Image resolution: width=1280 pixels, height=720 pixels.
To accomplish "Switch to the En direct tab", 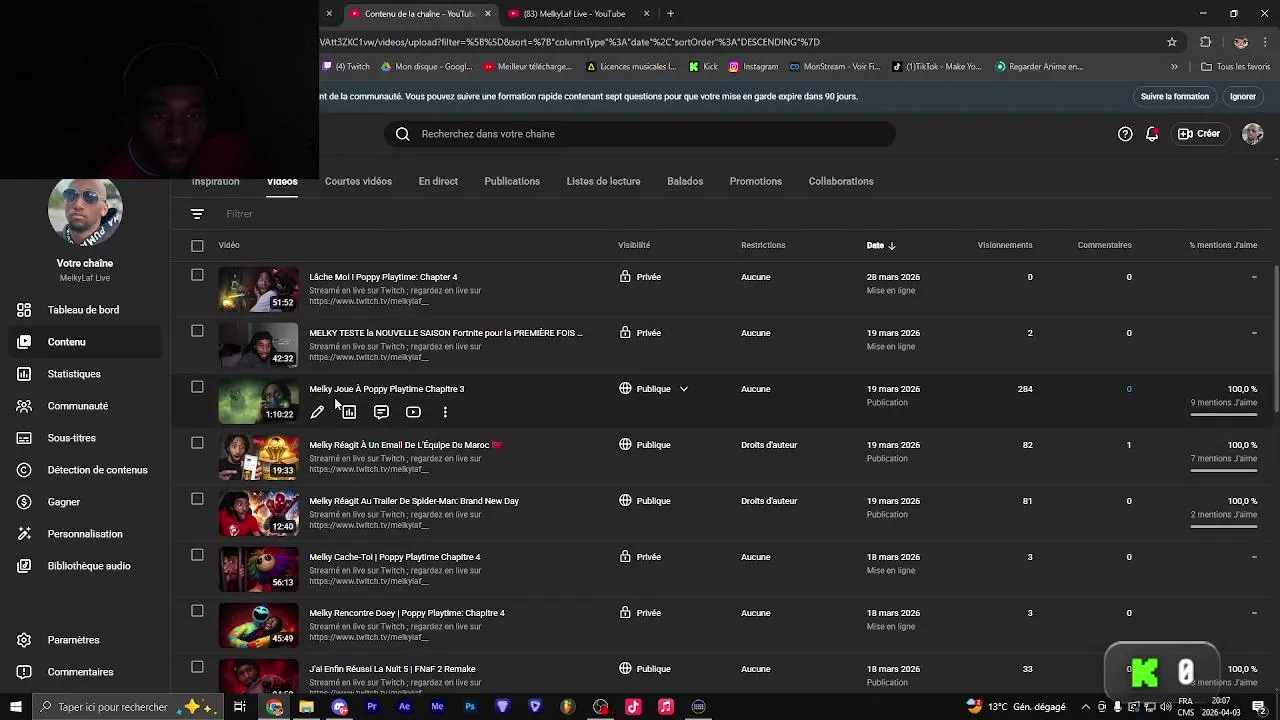I will [438, 181].
